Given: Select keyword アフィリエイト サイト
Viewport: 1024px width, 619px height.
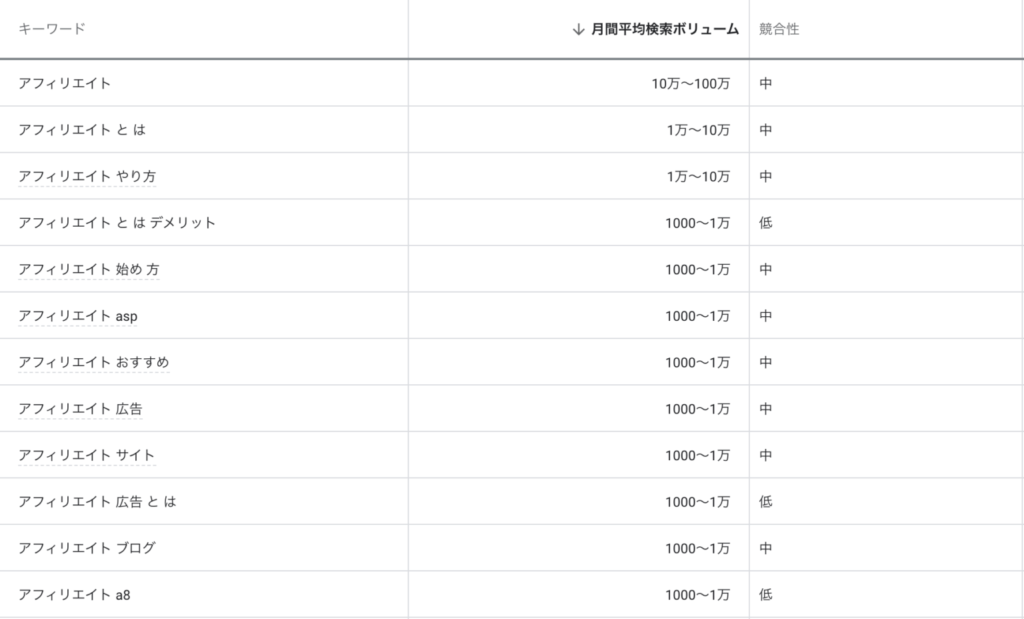Looking at the screenshot, I should coord(87,455).
